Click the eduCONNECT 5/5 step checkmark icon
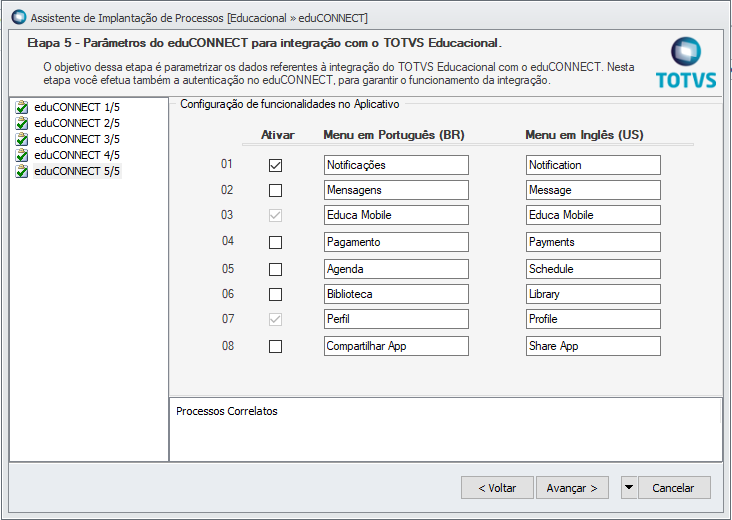732x520 pixels. 22,171
